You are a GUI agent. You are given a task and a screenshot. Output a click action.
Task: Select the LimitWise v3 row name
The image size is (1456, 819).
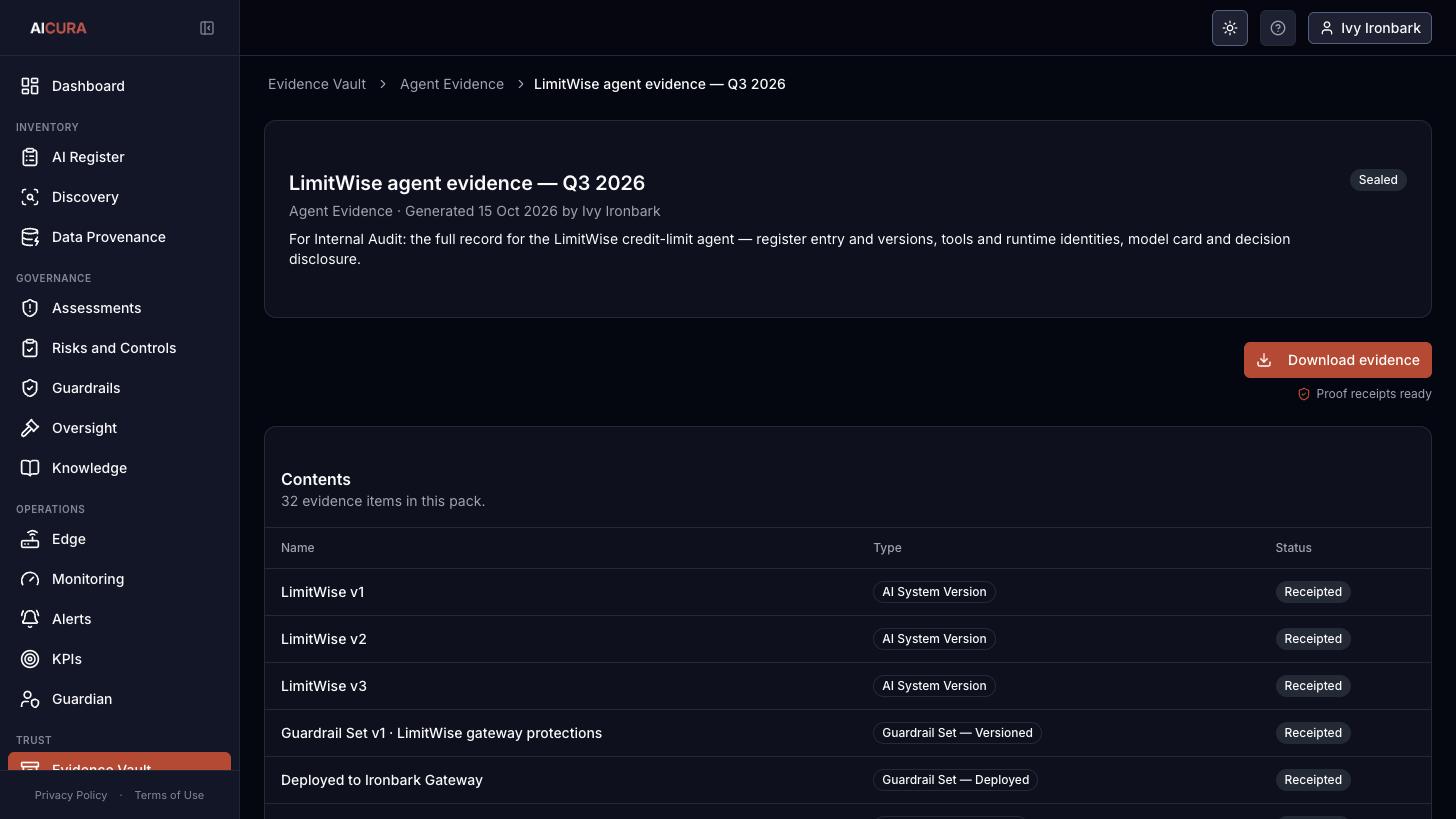324,686
